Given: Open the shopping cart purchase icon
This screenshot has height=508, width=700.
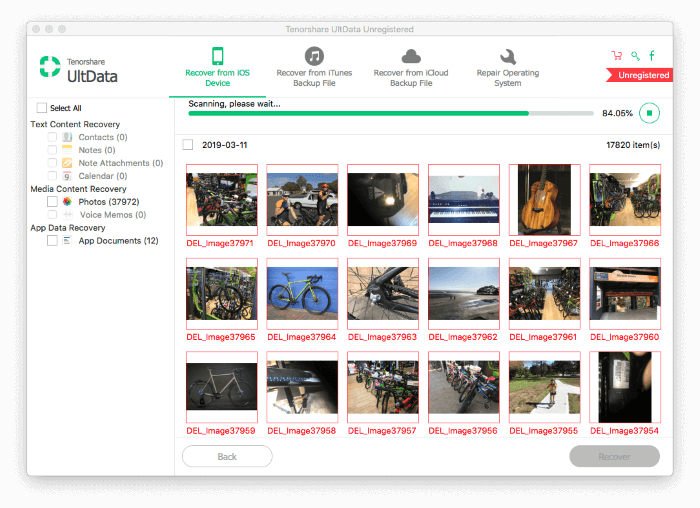Looking at the screenshot, I should [x=617, y=55].
